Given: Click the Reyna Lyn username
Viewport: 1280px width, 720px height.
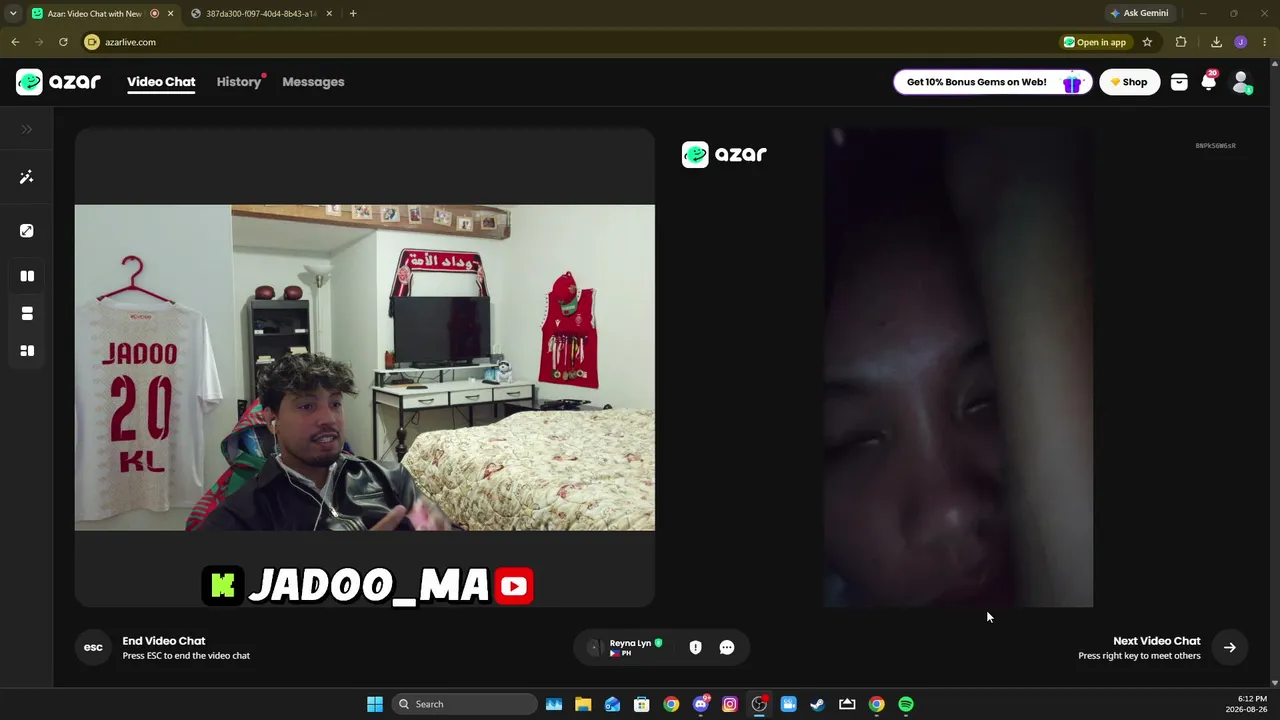Looking at the screenshot, I should pos(630,643).
